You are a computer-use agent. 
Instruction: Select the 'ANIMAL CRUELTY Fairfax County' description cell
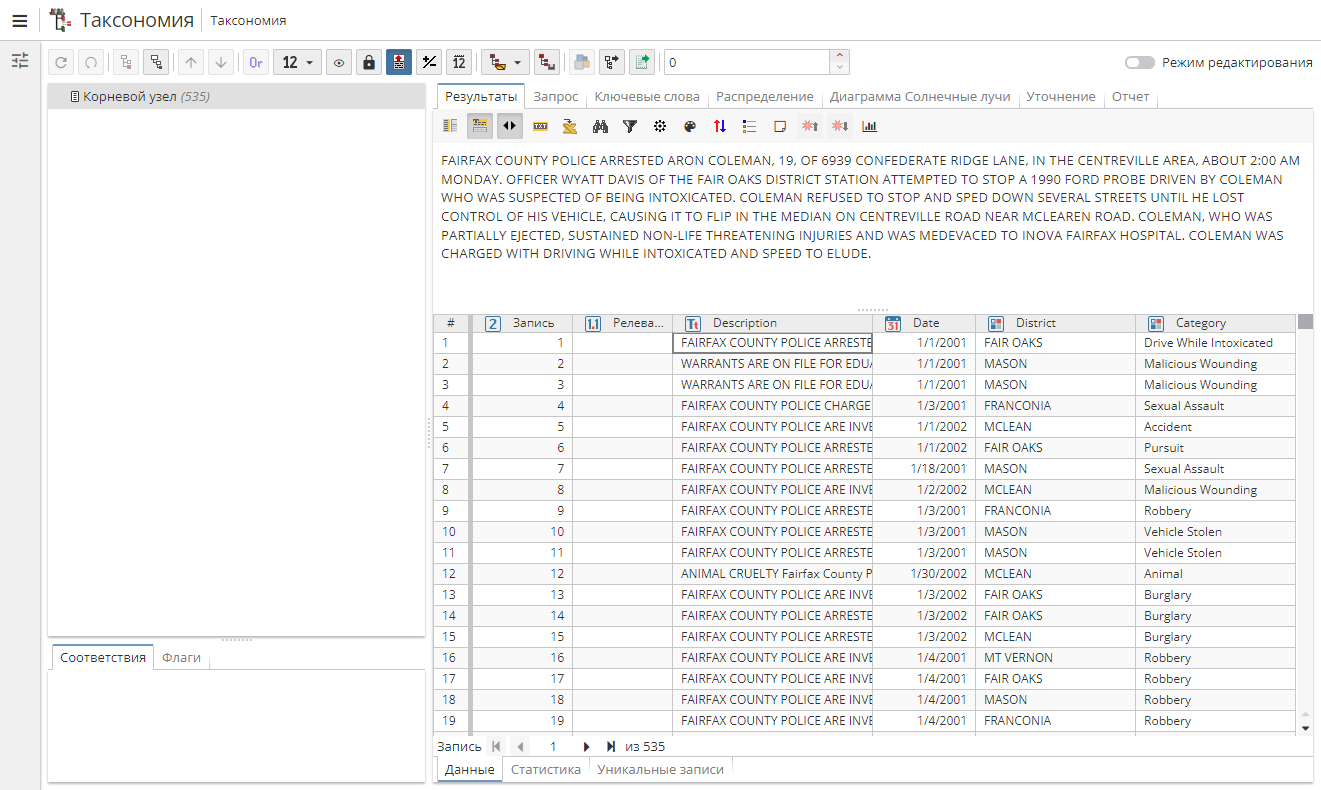[x=773, y=574]
